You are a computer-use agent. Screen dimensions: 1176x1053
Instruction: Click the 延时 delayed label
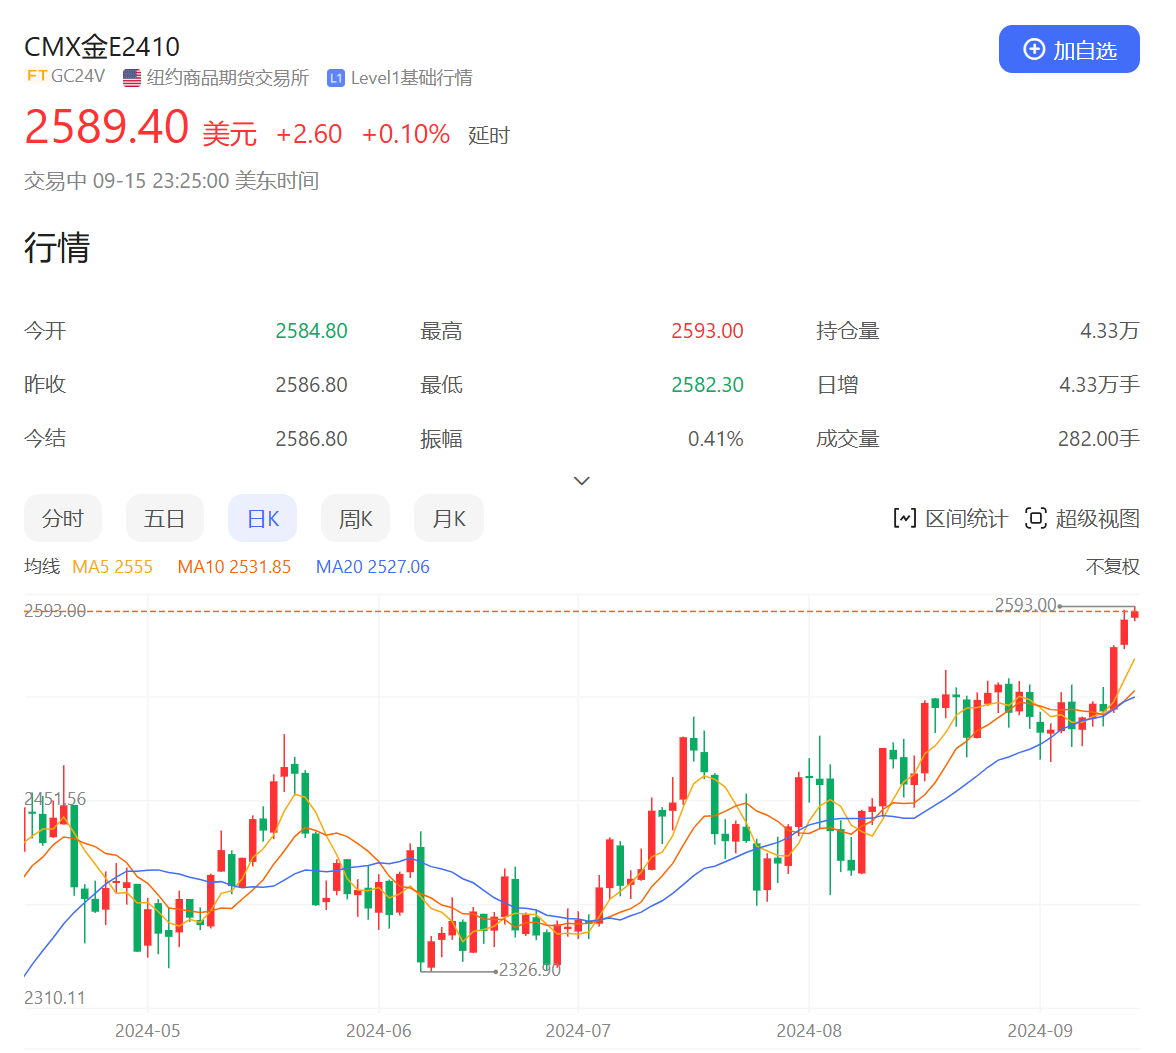coord(489,136)
